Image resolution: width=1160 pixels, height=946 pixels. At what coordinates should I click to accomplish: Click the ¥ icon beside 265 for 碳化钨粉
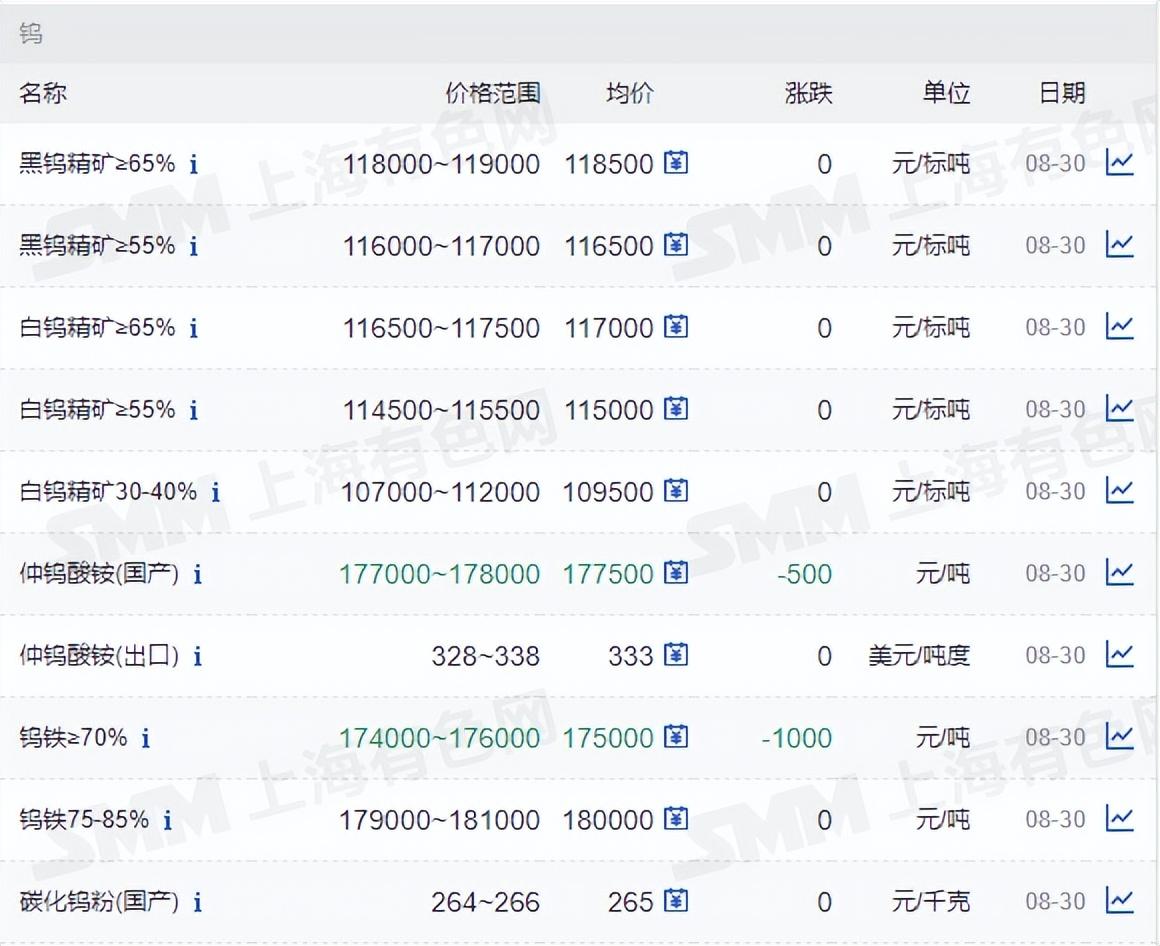[x=676, y=901]
